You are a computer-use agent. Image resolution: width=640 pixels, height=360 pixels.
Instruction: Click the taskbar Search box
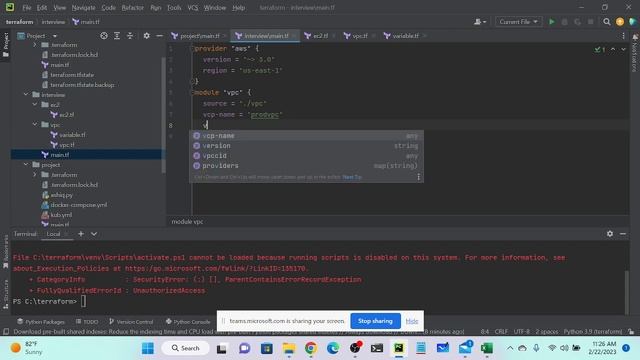click(x=186, y=348)
